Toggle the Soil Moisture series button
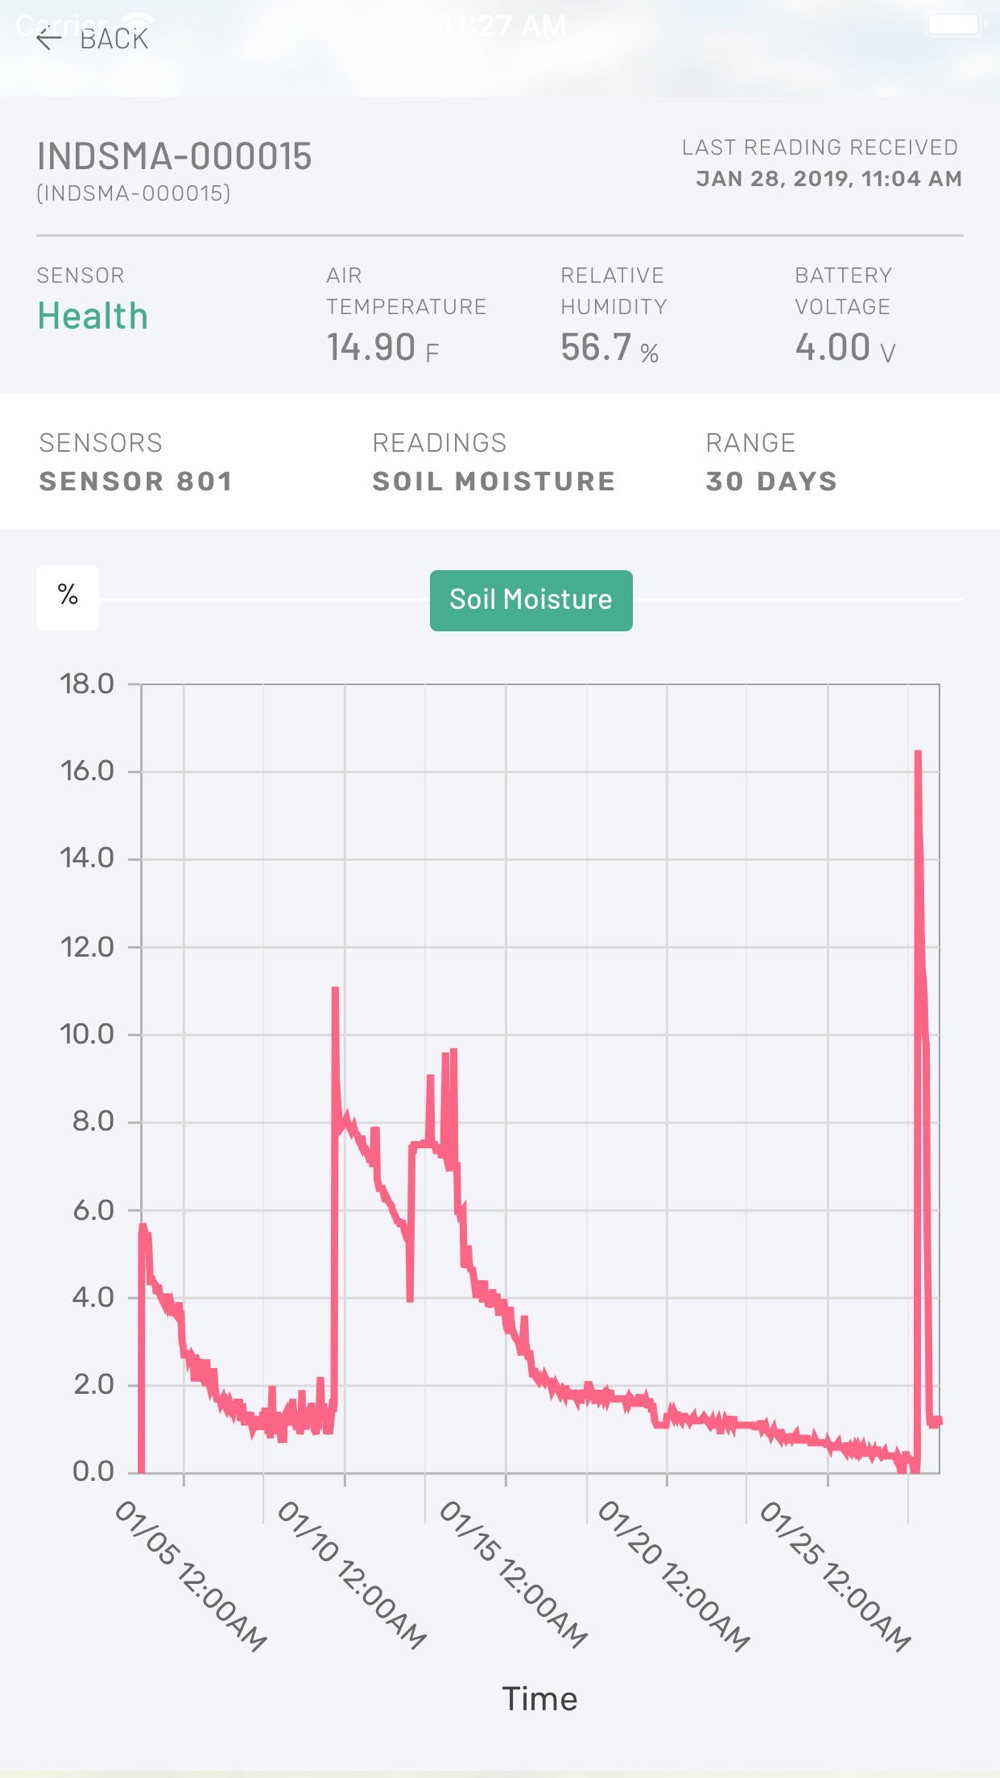 pyautogui.click(x=531, y=600)
